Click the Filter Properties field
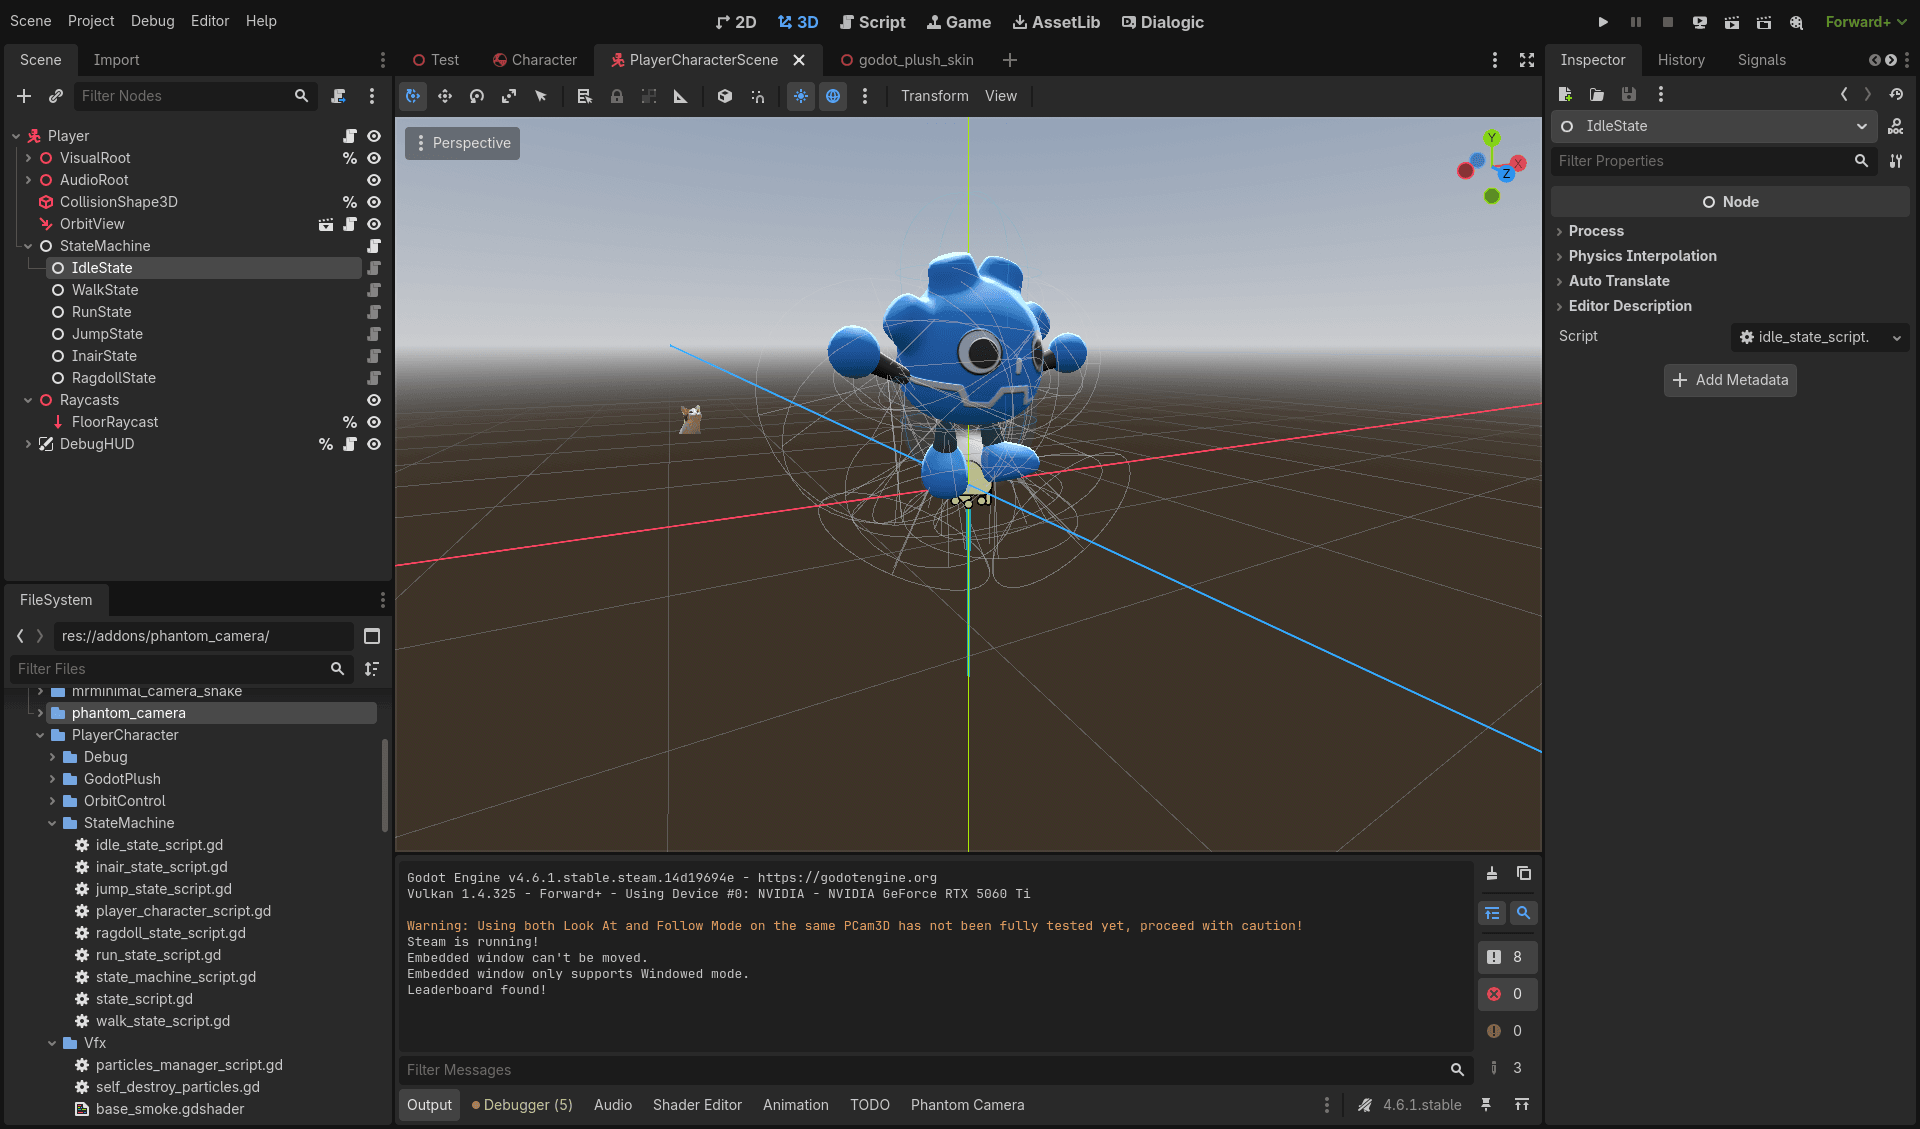Viewport: 1920px width, 1129px height. [1714, 161]
